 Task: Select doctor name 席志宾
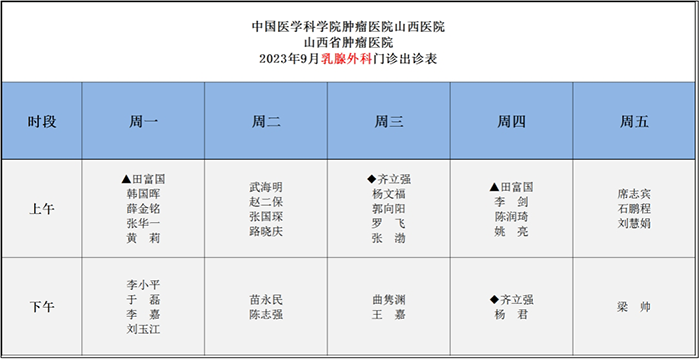[634, 194]
